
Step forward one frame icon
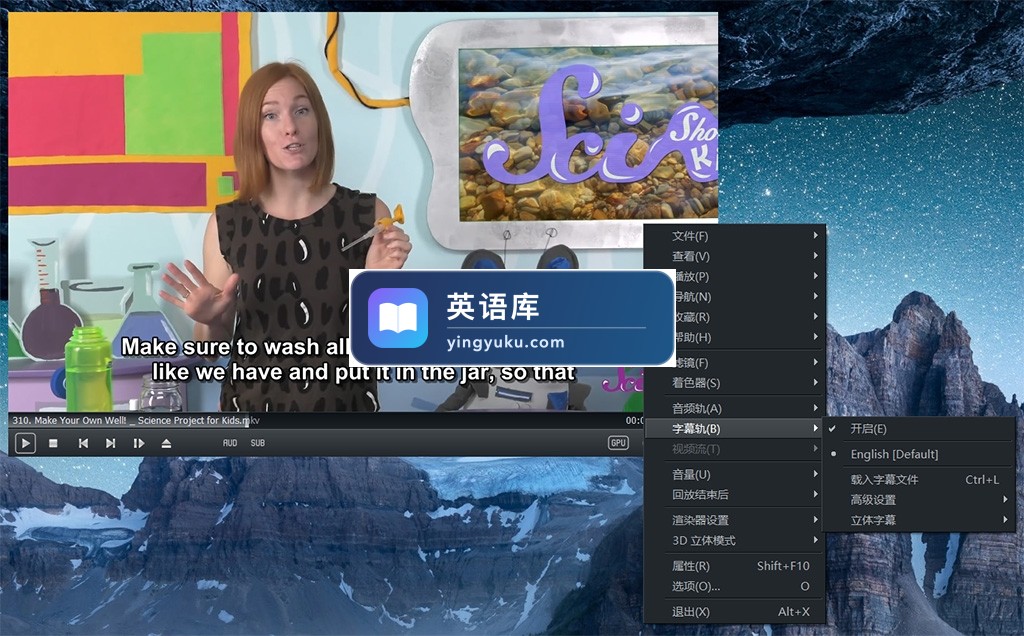(138, 443)
